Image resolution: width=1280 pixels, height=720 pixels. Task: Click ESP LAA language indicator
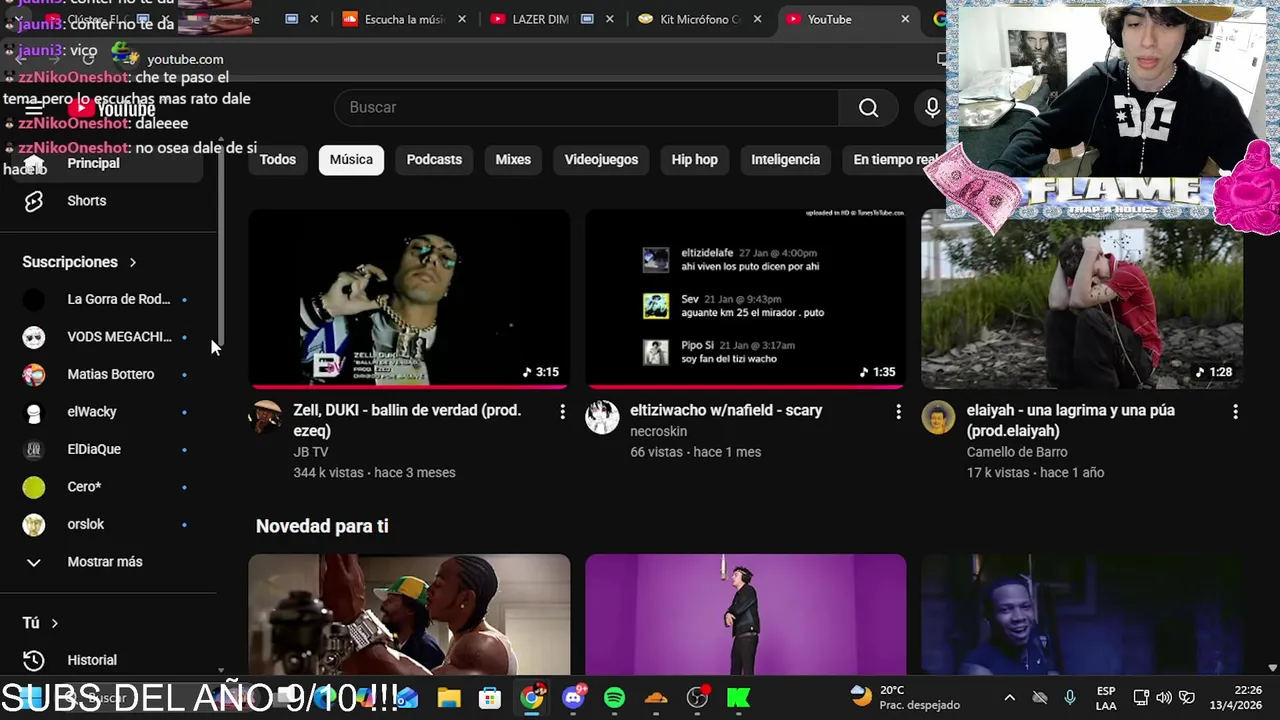[x=1106, y=697]
